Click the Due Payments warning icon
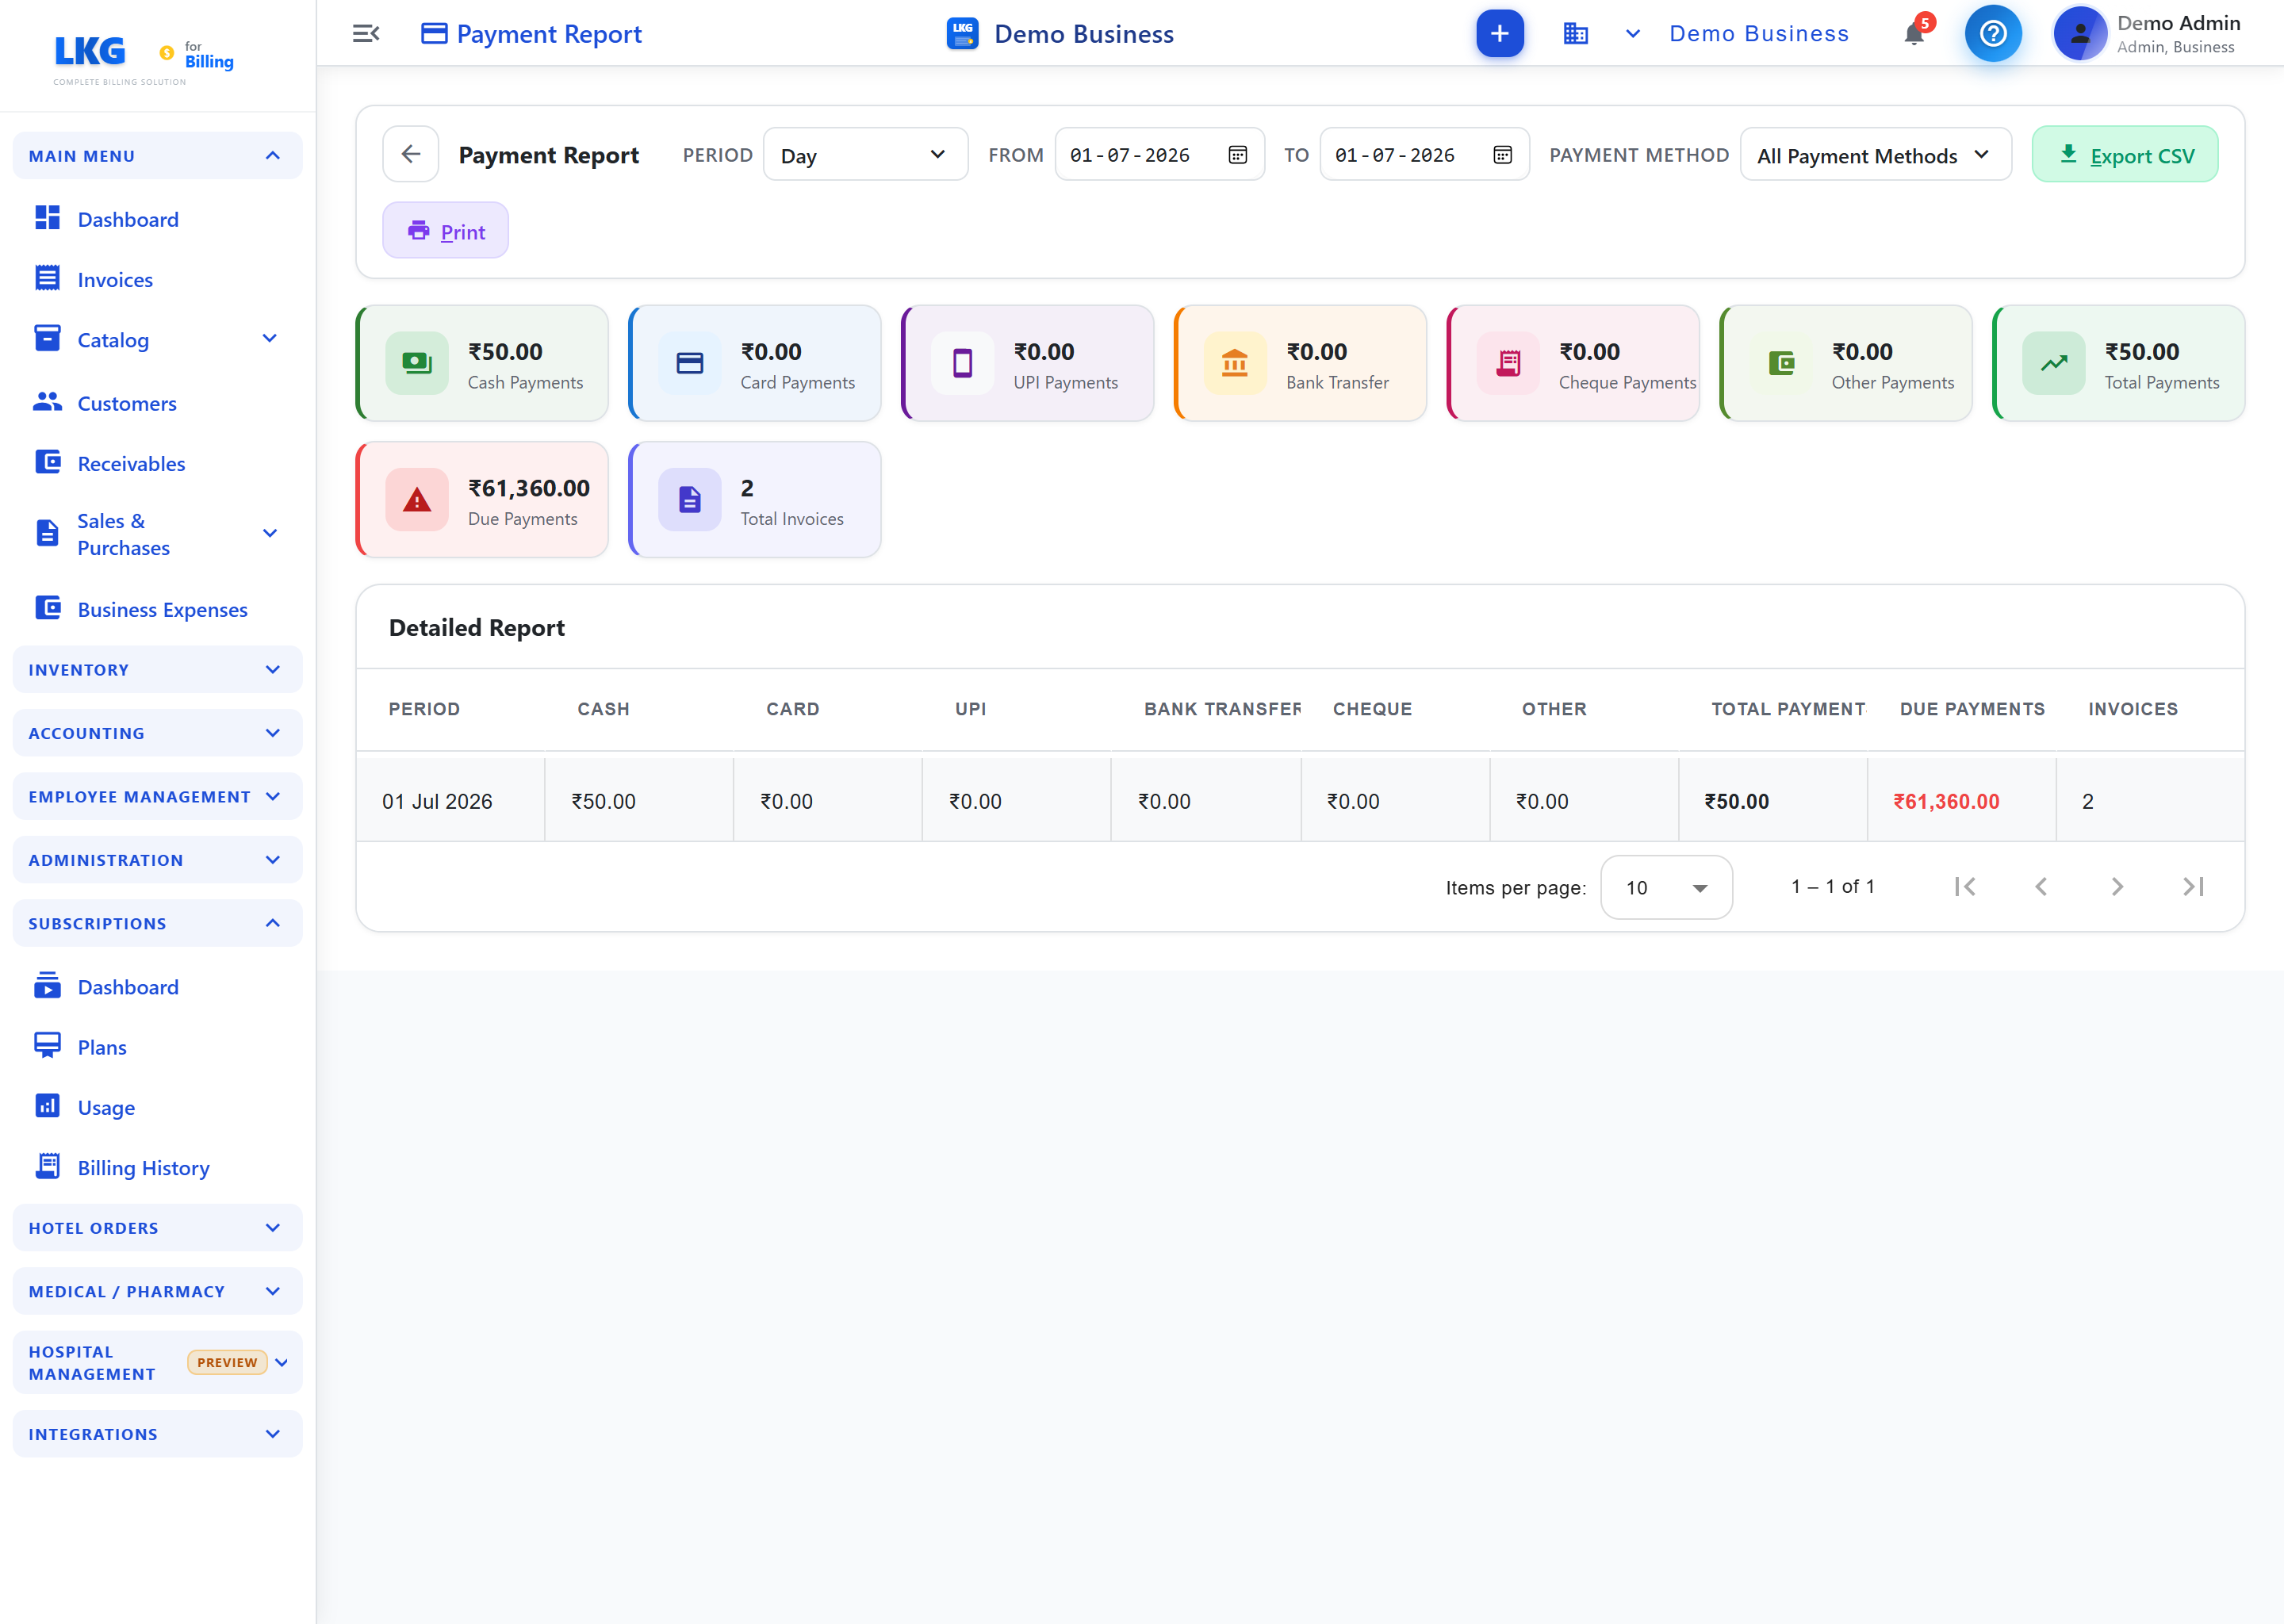 pyautogui.click(x=417, y=499)
